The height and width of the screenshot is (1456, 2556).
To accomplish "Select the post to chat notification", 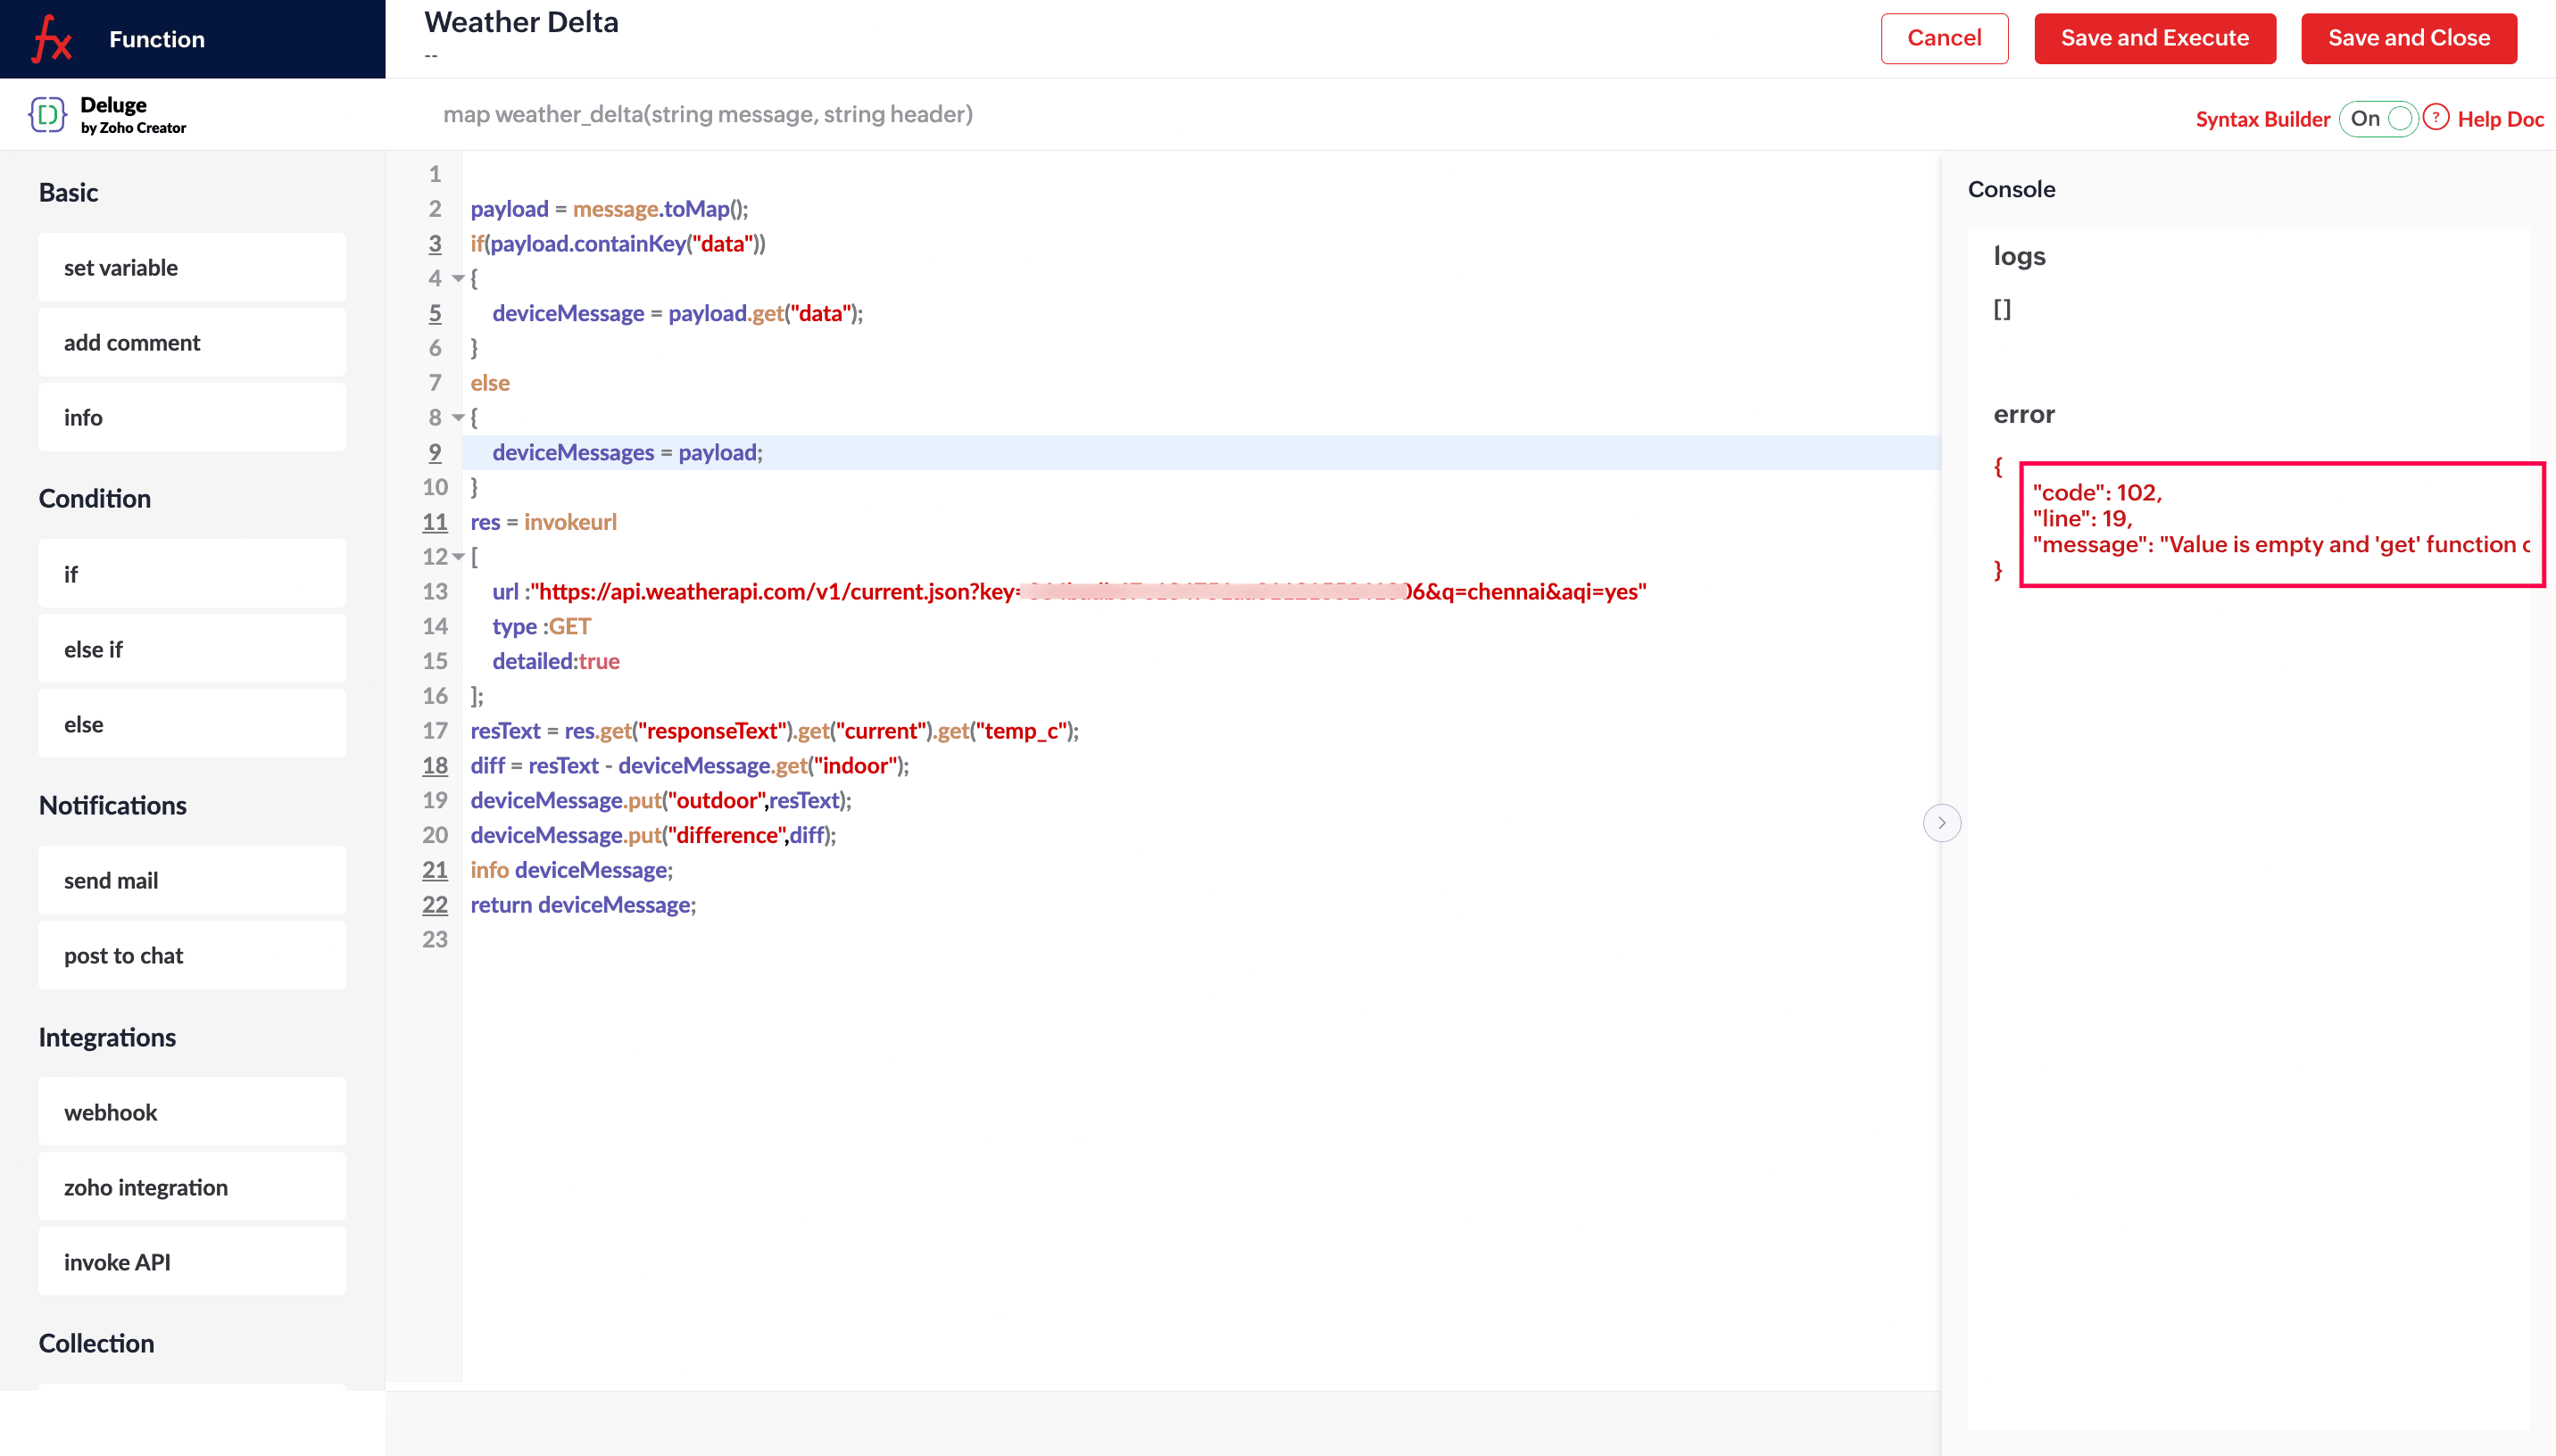I will [x=192, y=955].
